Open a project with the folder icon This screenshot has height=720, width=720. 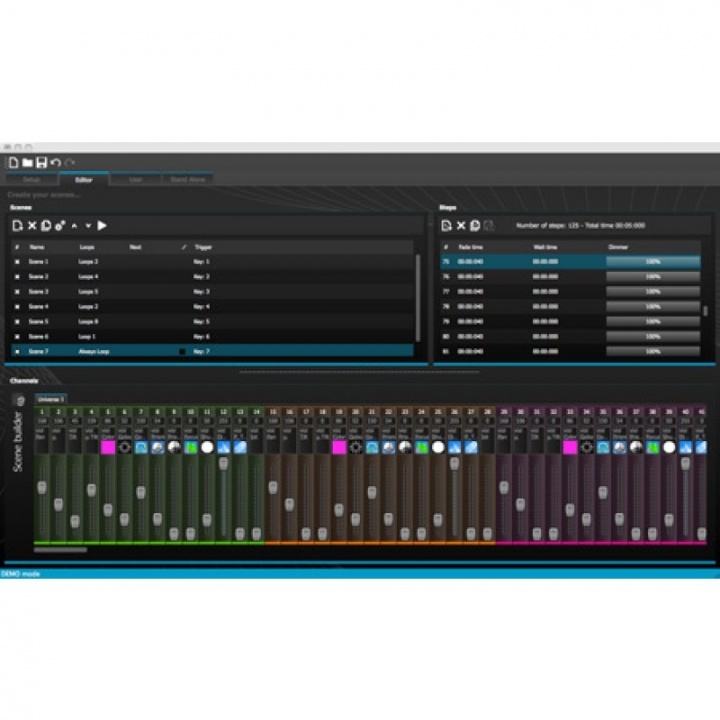click(x=27, y=163)
